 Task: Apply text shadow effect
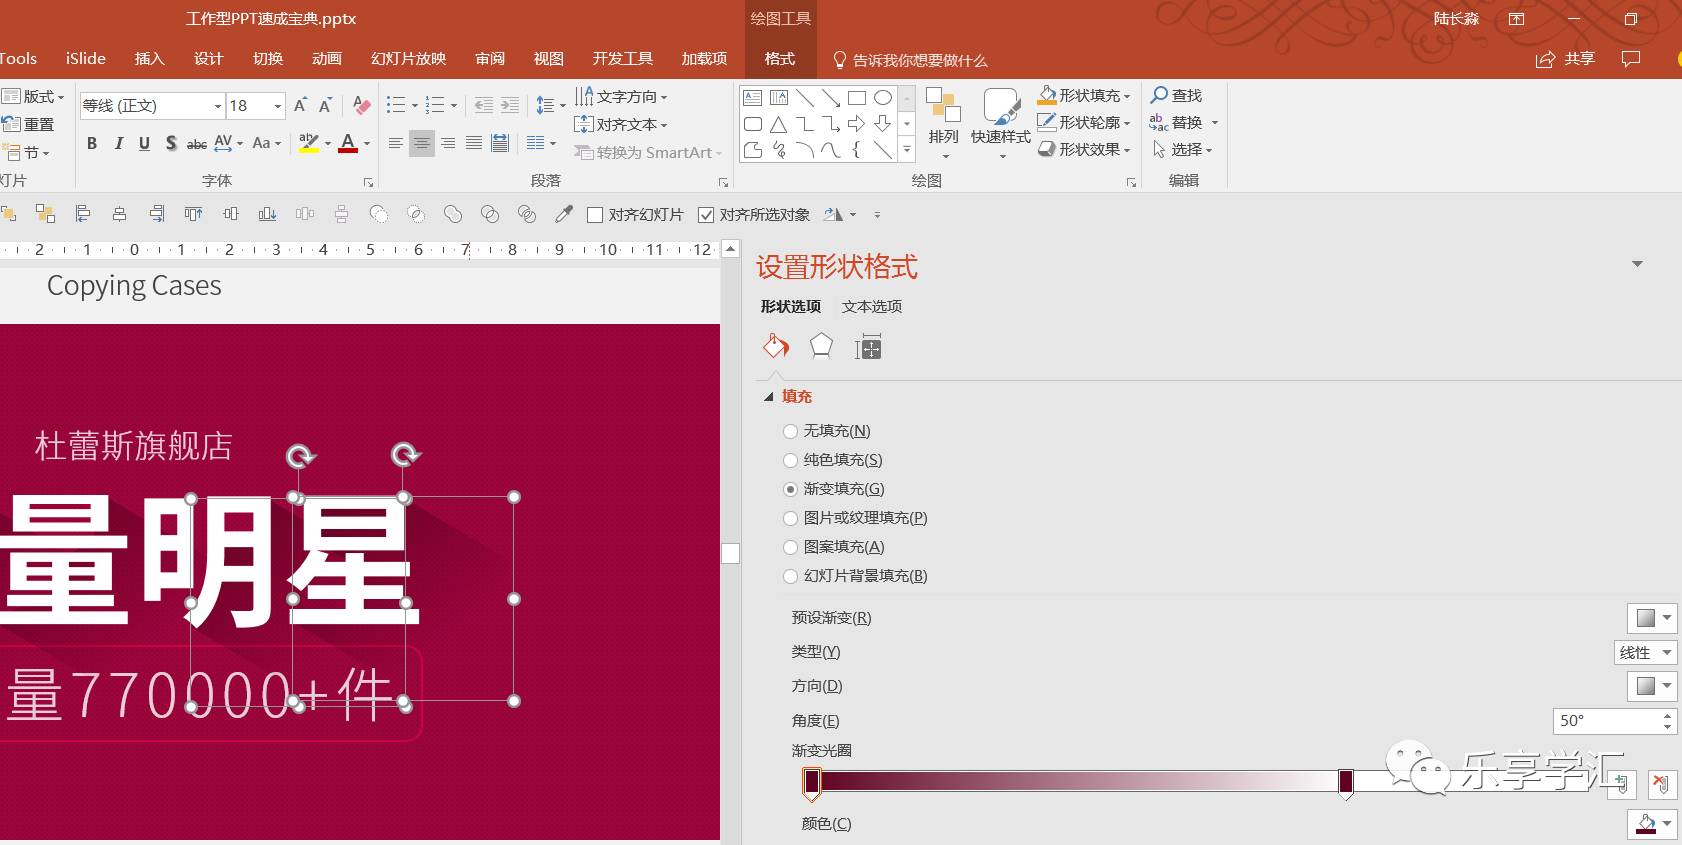(171, 143)
